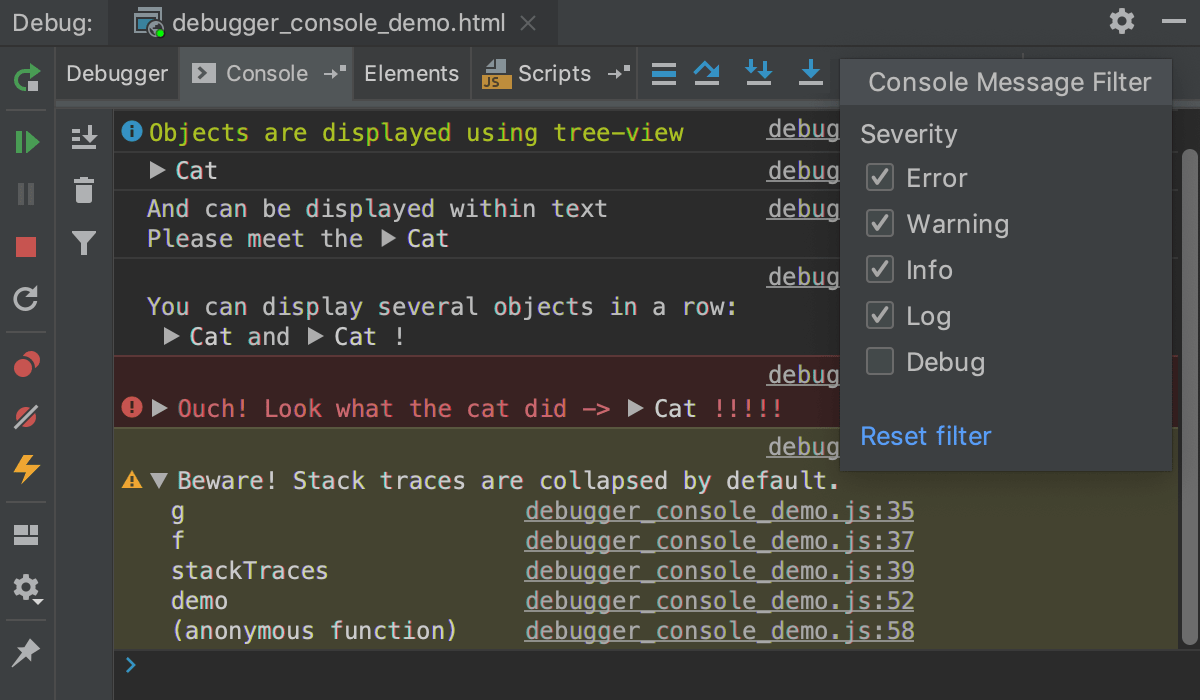
Task: Click the Scroll to End icon
Action: [84, 137]
